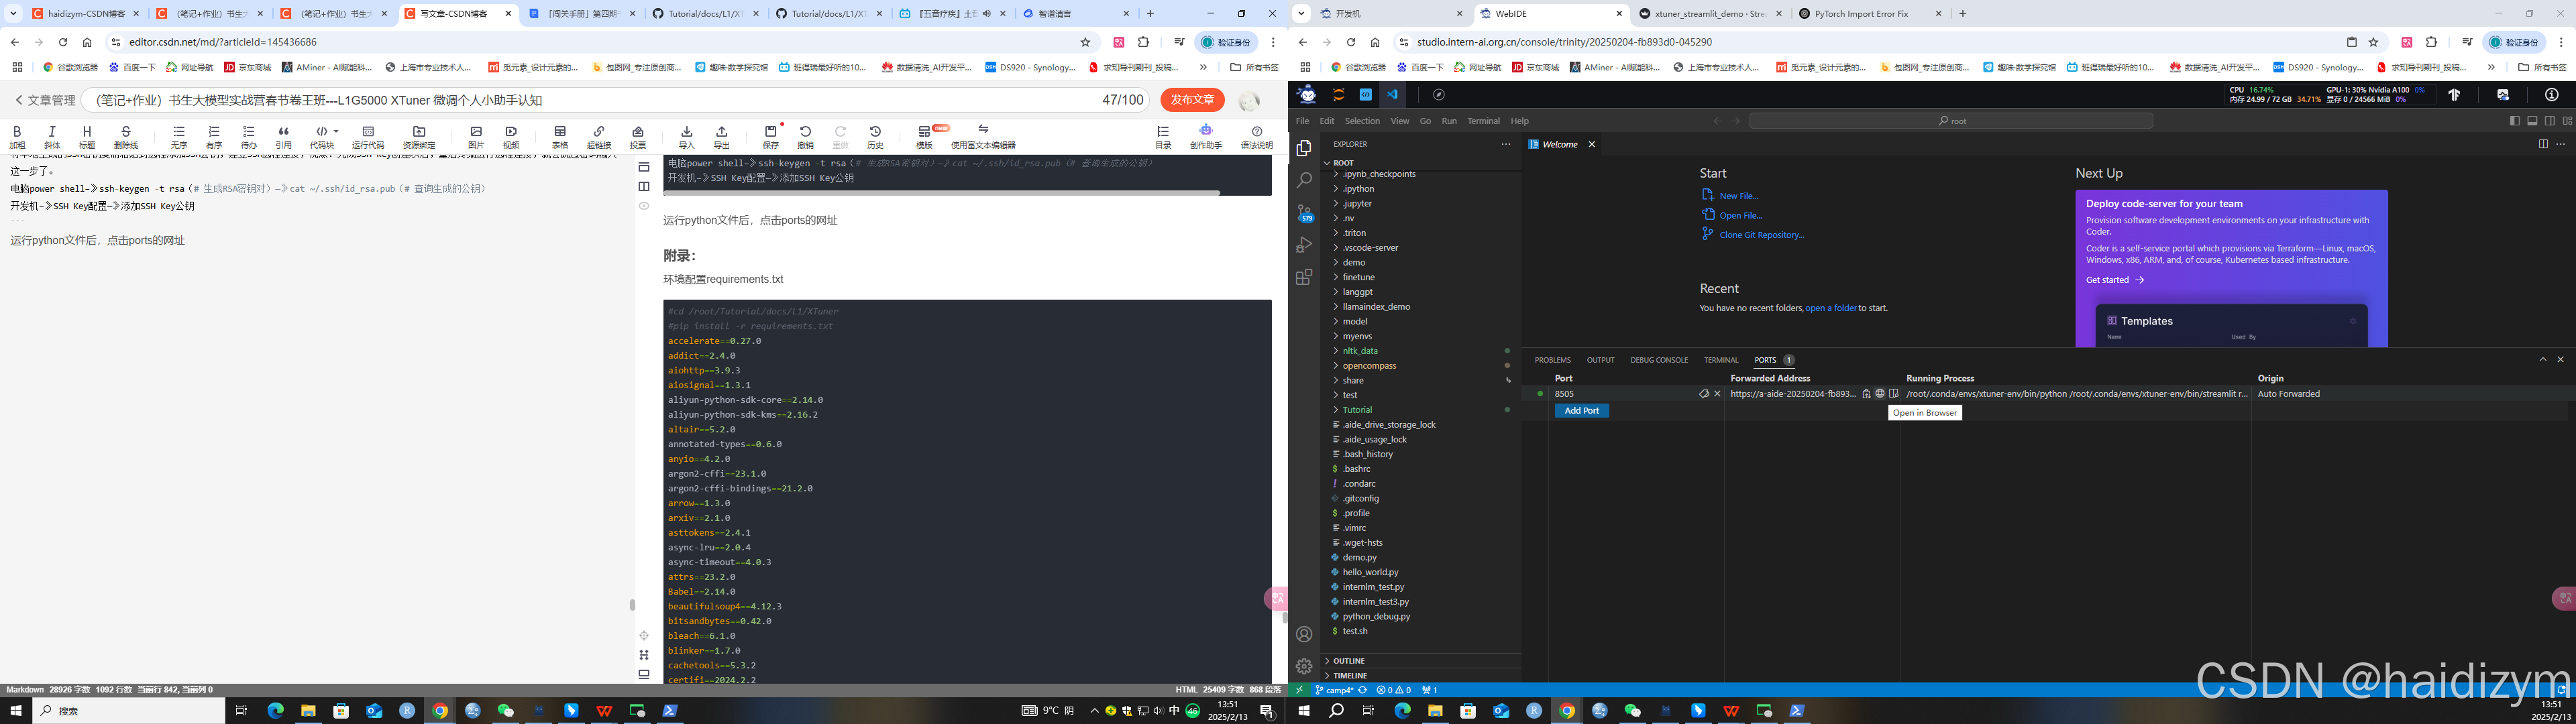Insert an ordered list (有序)
Screen dimensions: 2576x724
pos(214,137)
